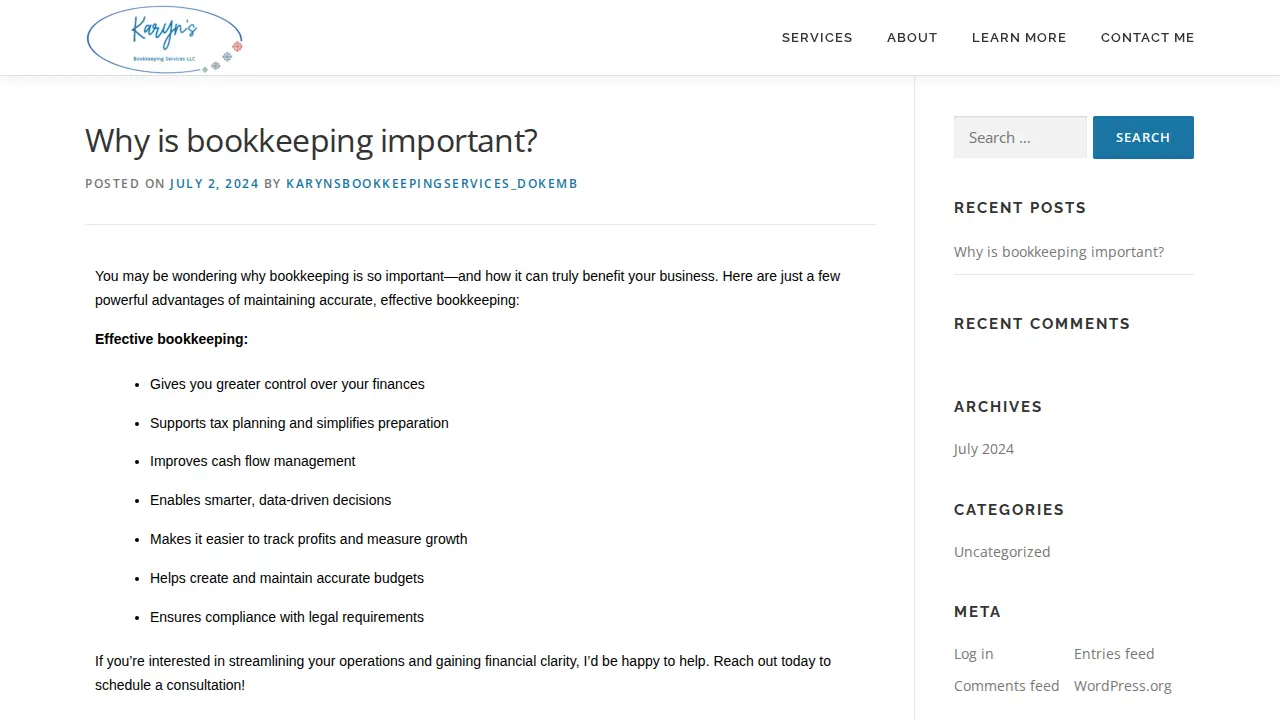Open the Services menu item

(x=817, y=37)
